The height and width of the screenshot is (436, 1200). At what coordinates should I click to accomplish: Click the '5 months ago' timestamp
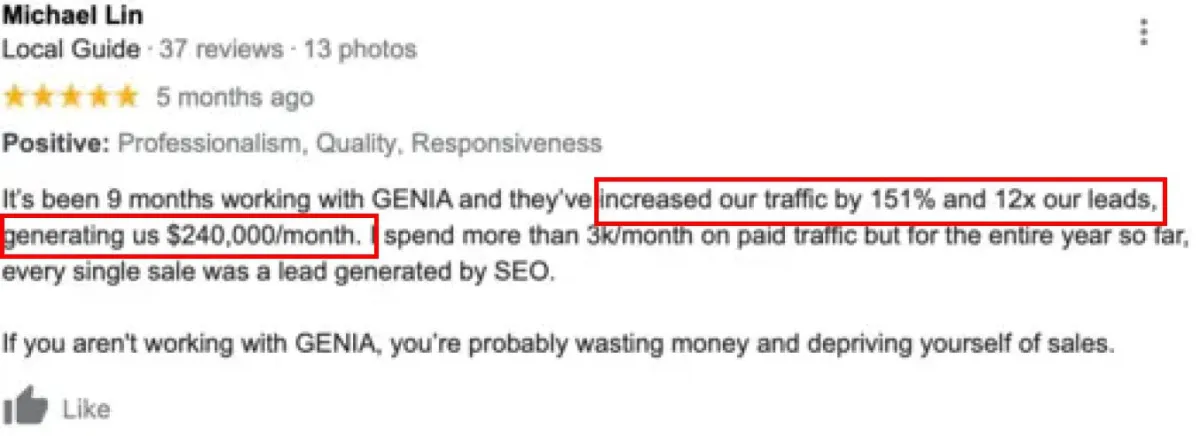point(234,97)
